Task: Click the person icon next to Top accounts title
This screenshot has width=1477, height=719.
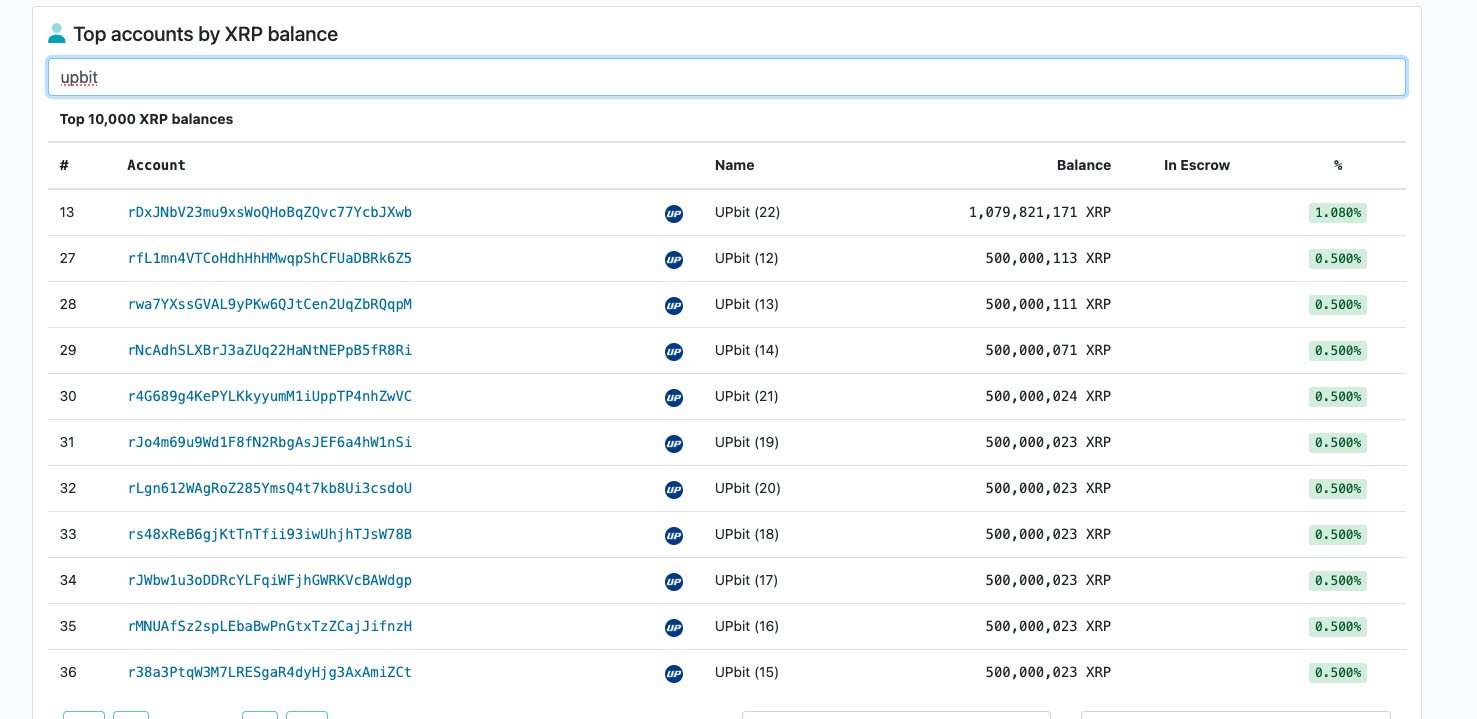Action: coord(57,34)
